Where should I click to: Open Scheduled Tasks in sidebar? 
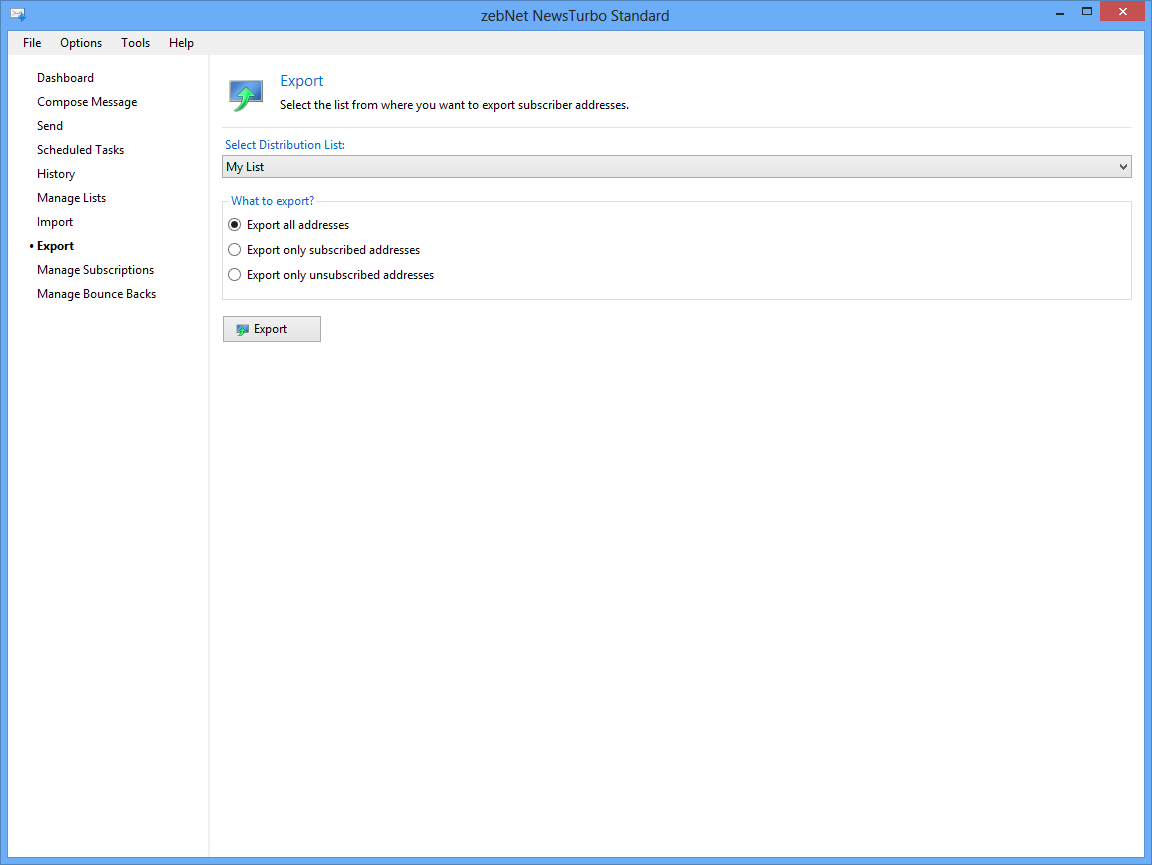tap(81, 150)
